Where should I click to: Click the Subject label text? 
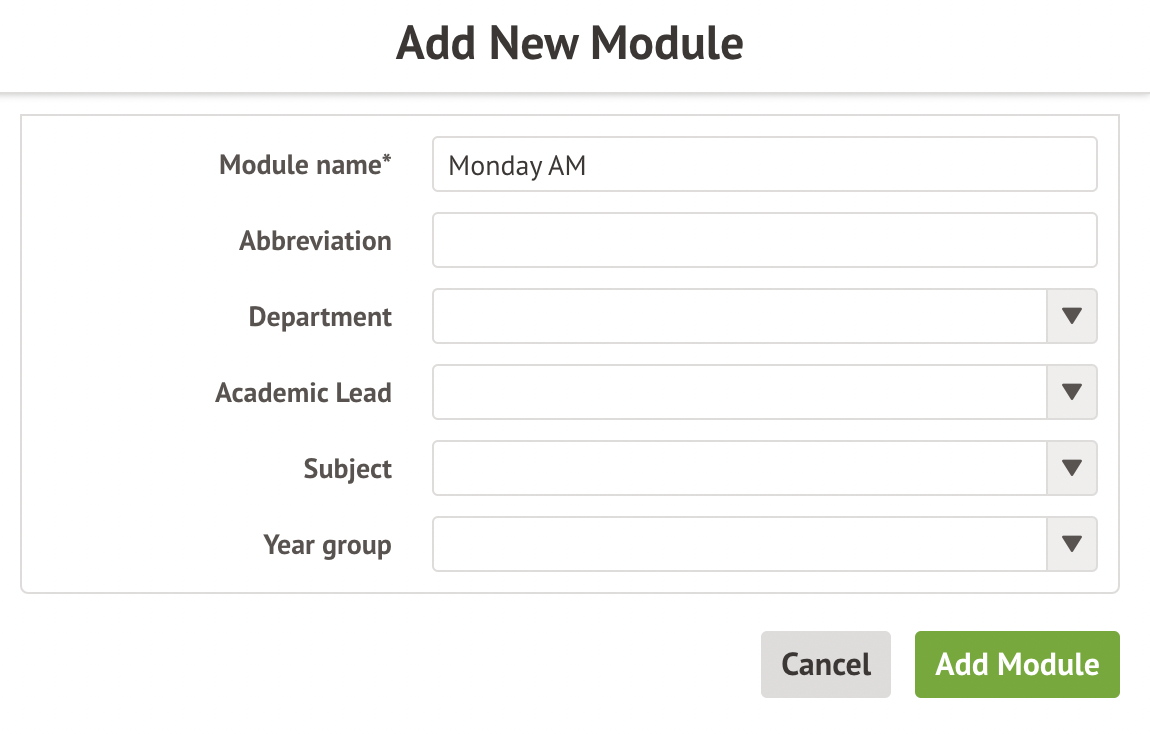347,469
